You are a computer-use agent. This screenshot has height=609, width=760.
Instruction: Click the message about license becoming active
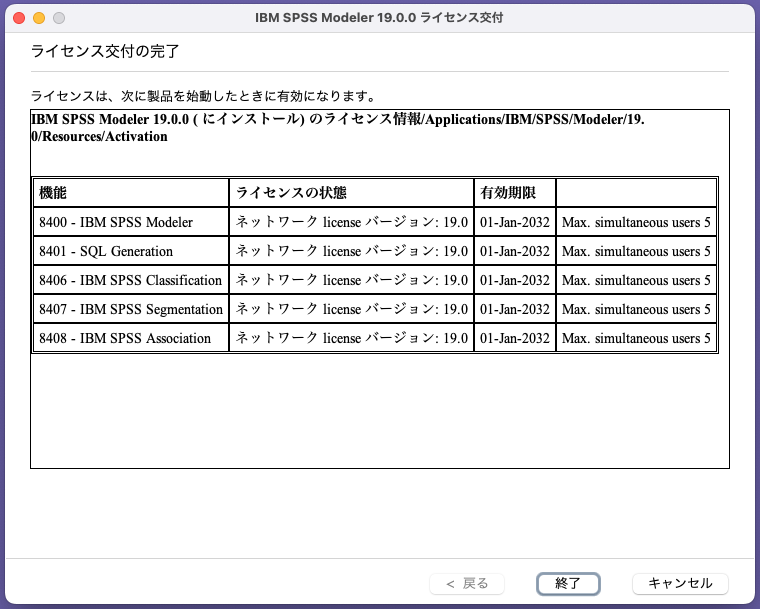click(204, 96)
